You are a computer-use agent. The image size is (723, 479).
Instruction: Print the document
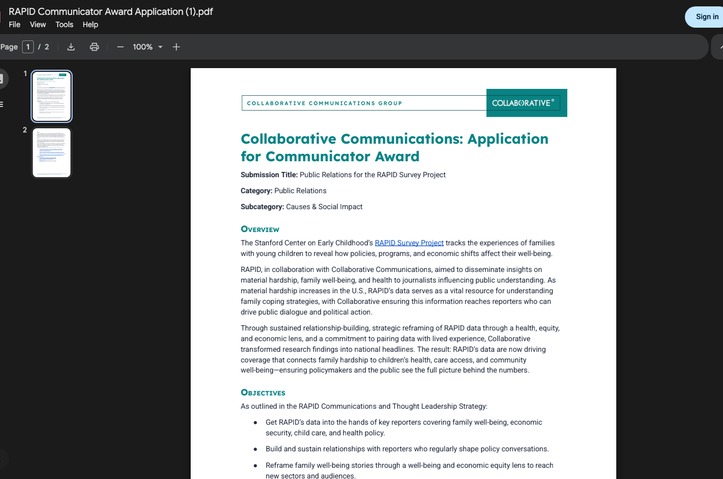[95, 47]
